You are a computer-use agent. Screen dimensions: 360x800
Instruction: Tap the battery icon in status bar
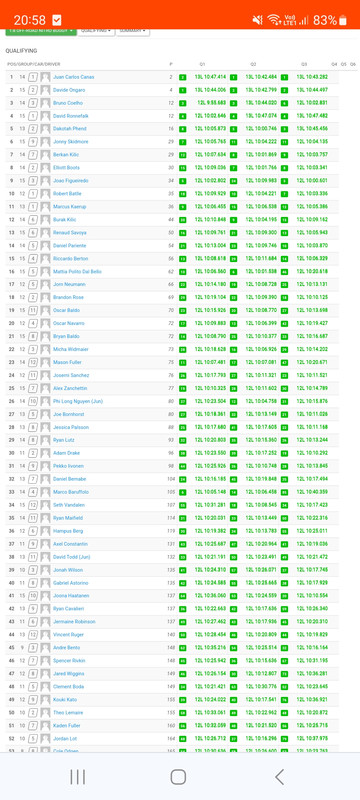[343, 20]
